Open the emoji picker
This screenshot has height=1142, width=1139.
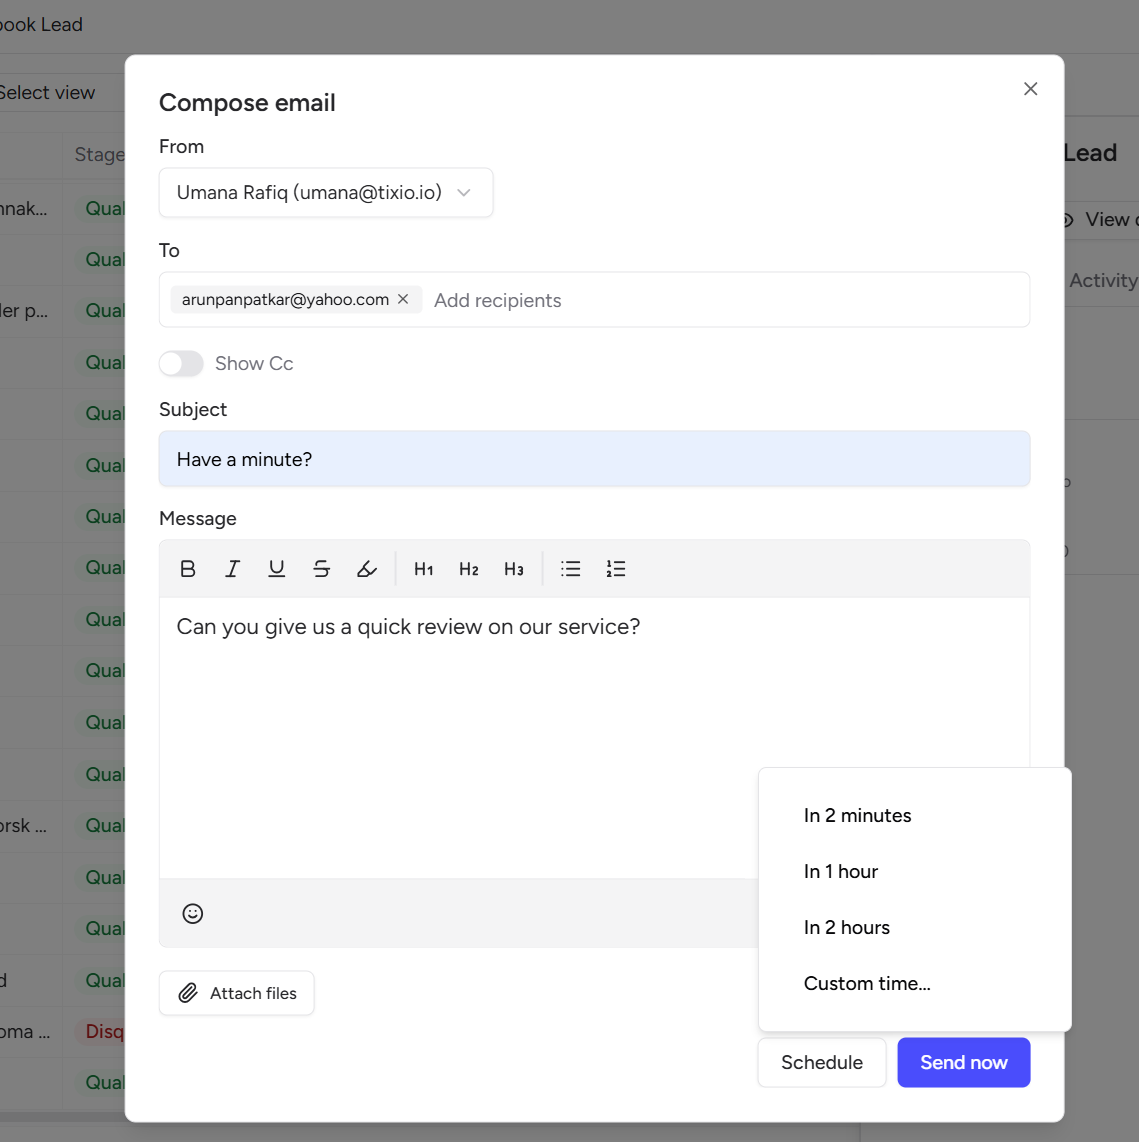pos(193,913)
